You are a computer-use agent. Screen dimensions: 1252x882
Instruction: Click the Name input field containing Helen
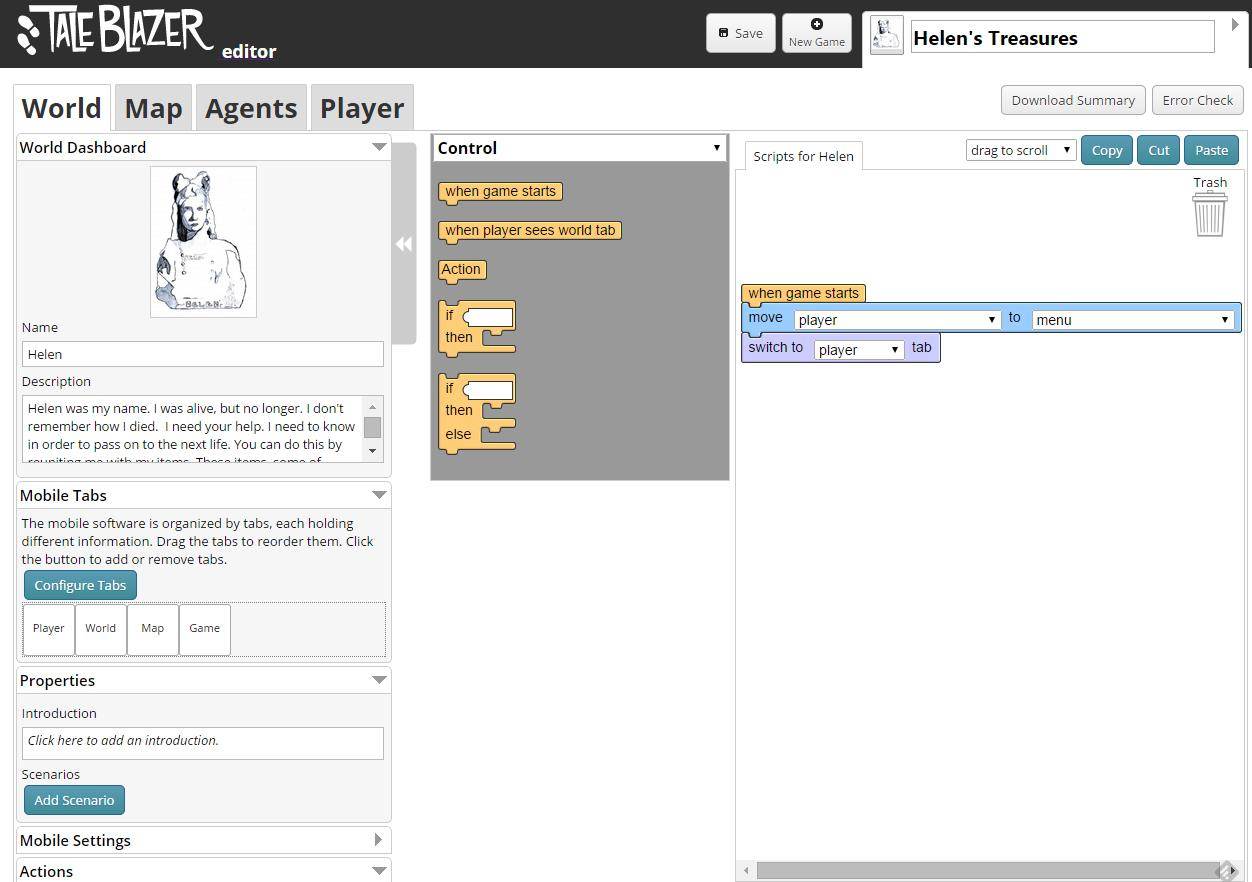(202, 354)
